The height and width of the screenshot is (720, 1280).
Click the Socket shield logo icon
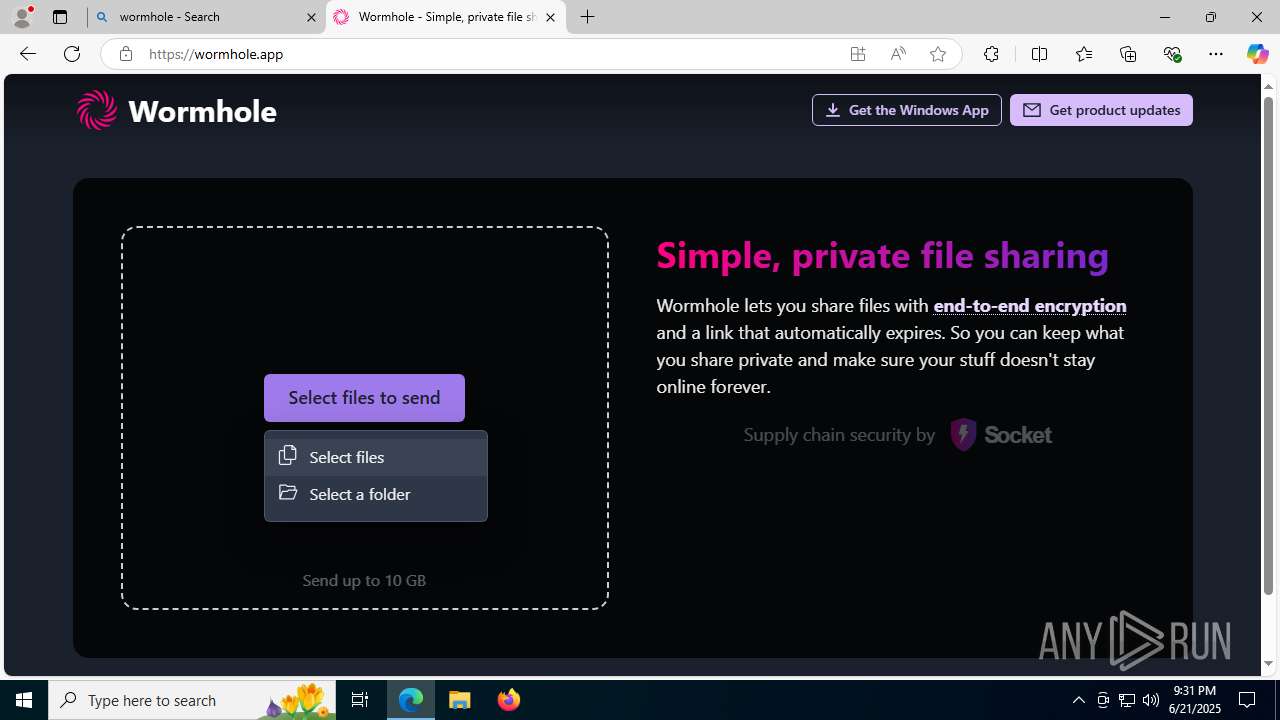pyautogui.click(x=963, y=435)
